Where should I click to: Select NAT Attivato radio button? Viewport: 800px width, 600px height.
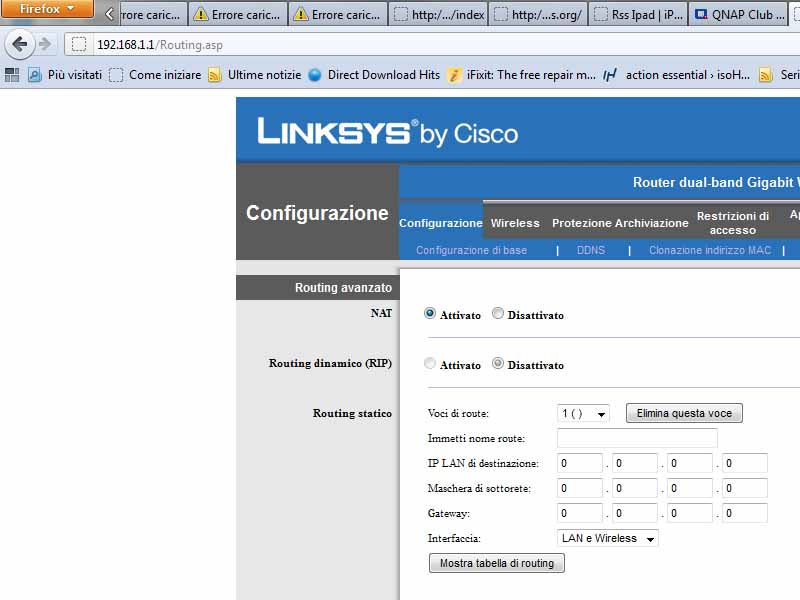coord(430,314)
